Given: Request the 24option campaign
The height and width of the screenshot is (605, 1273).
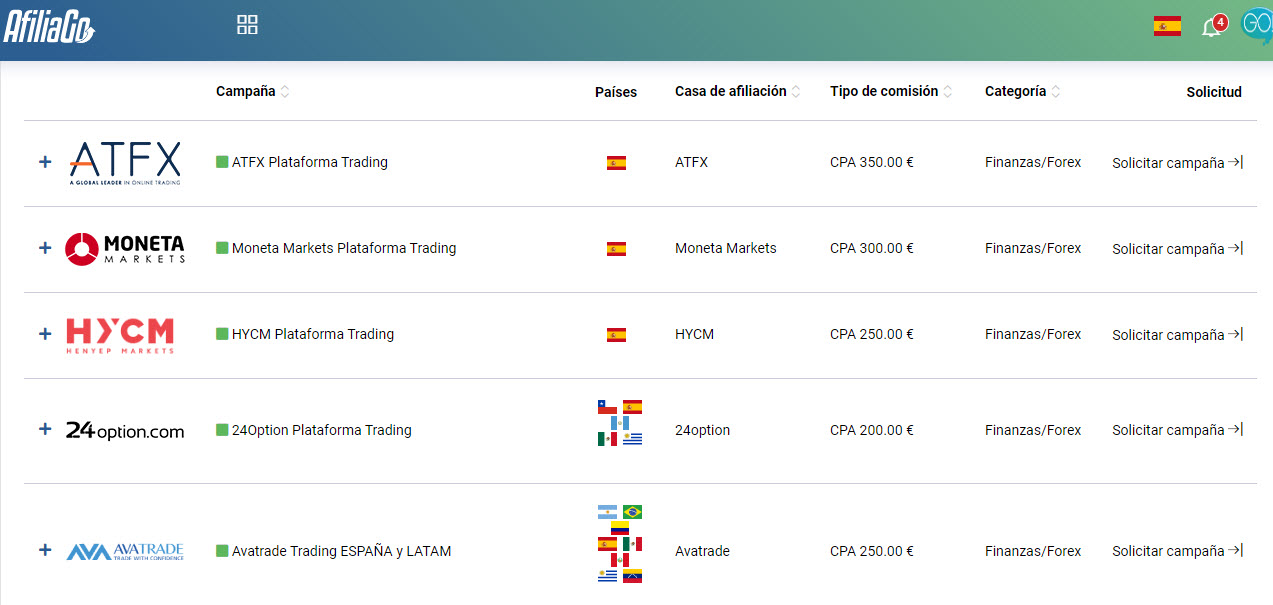Looking at the screenshot, I should pos(1177,430).
